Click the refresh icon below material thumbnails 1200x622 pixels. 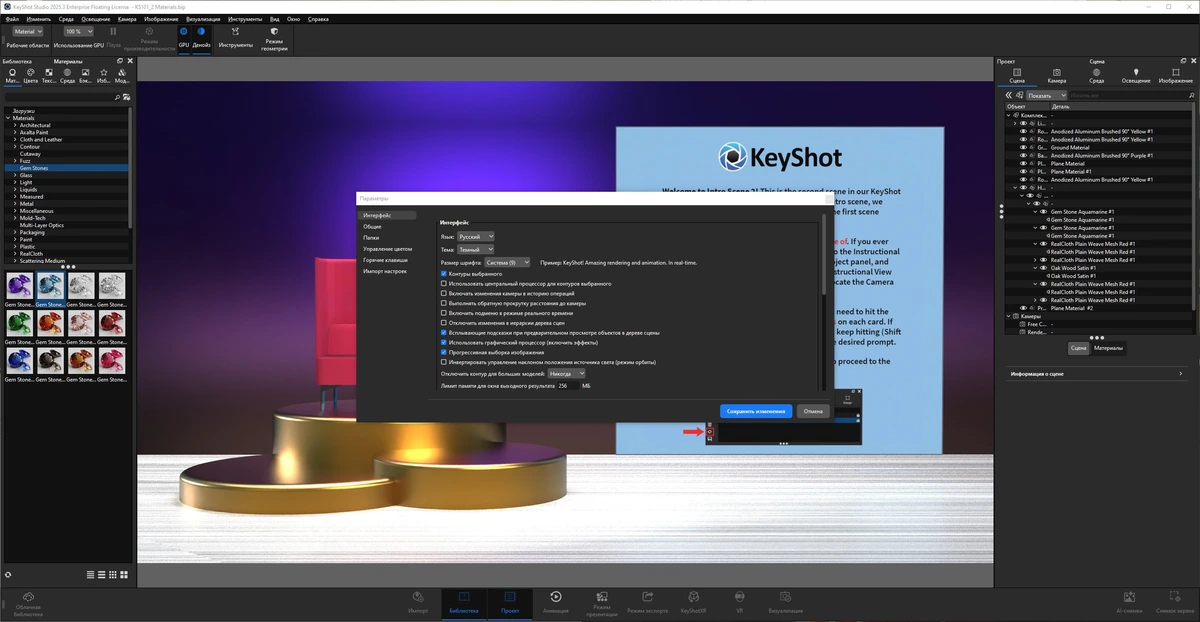pyautogui.click(x=8, y=574)
